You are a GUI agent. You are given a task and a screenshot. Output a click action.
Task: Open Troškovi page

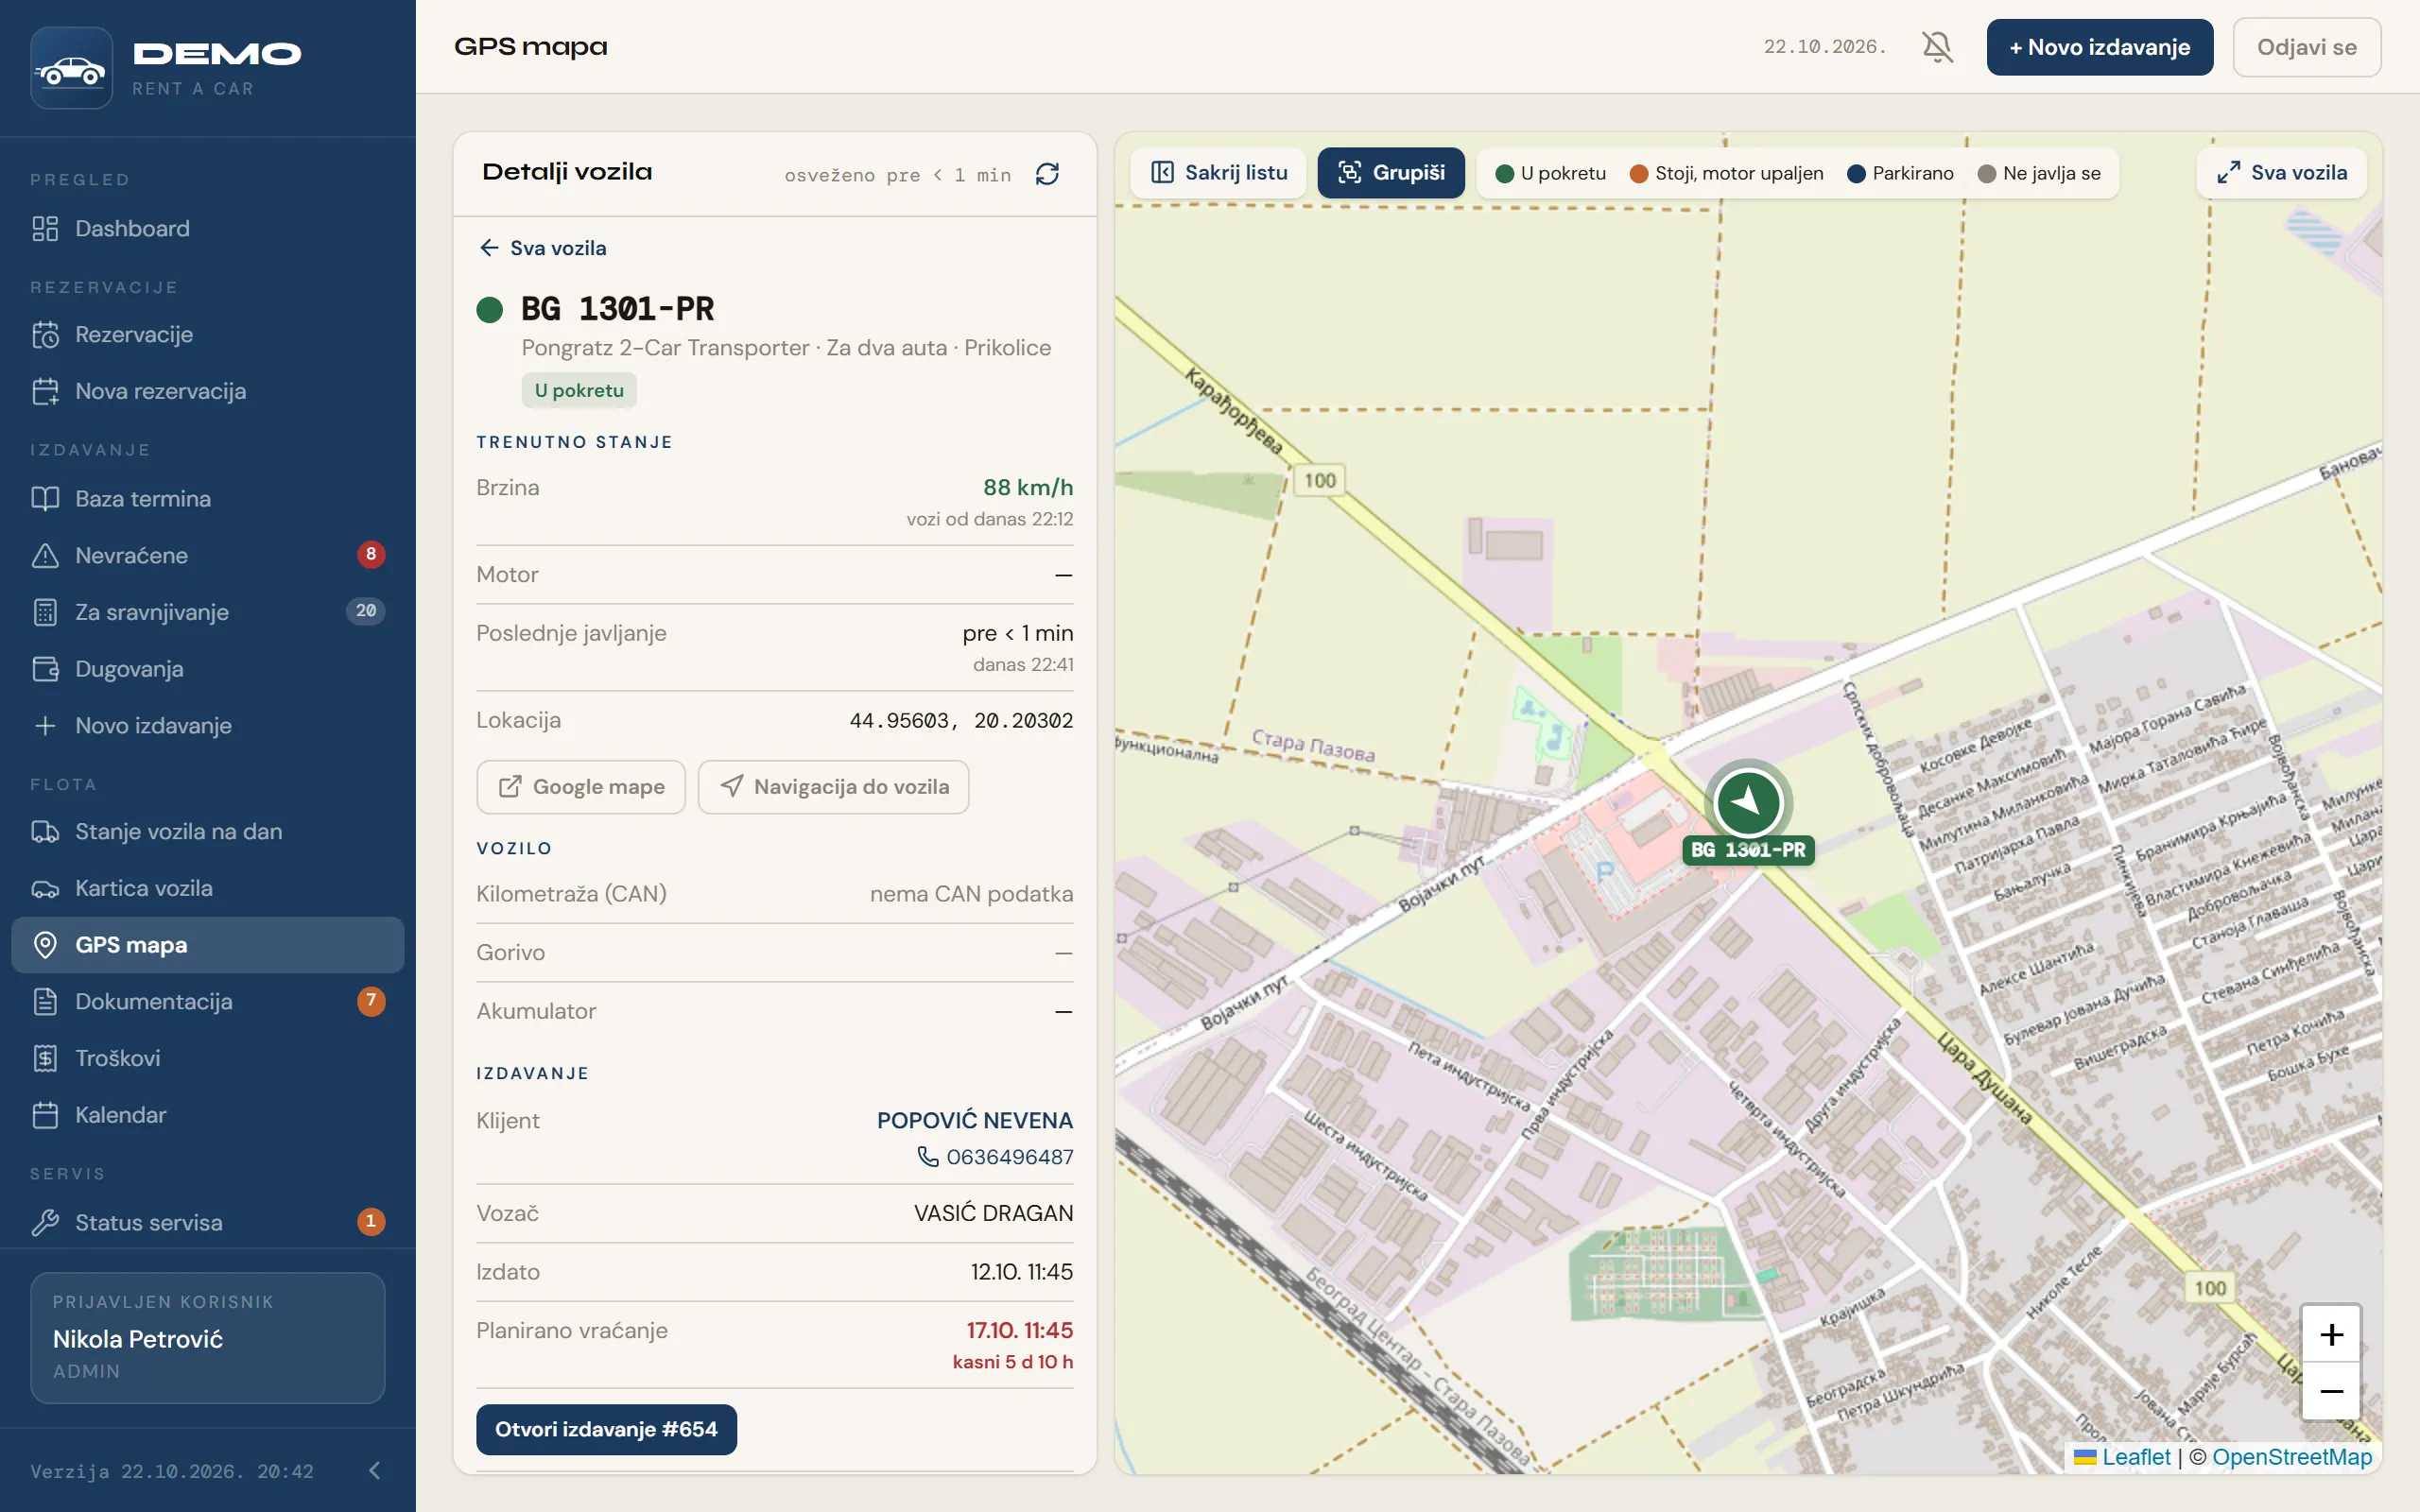(208, 1058)
